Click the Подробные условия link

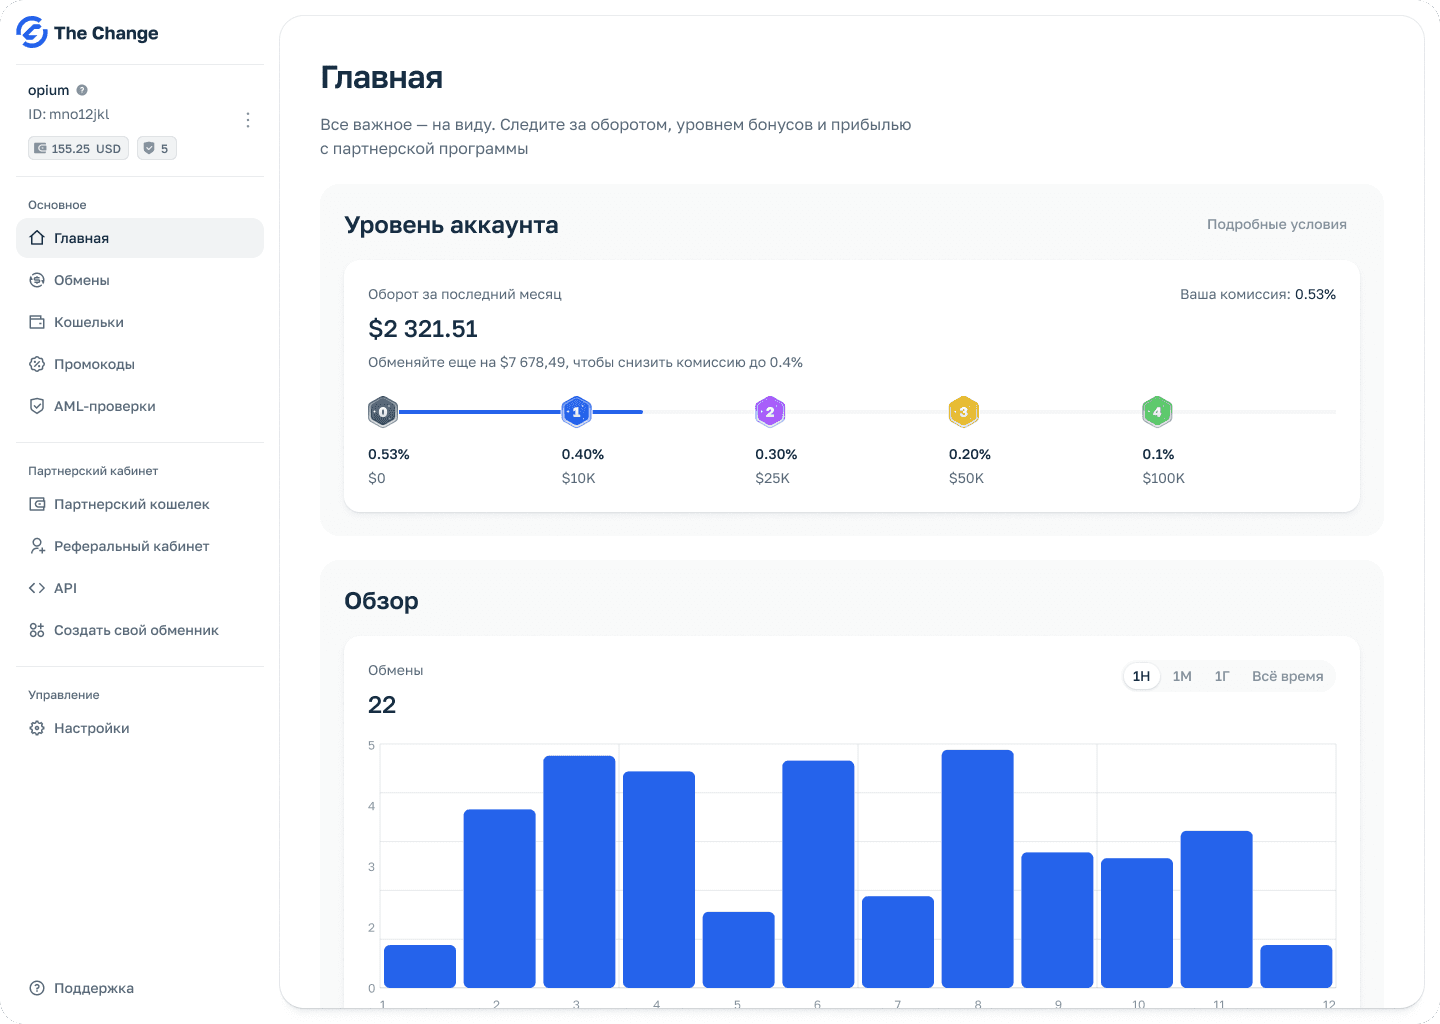tap(1276, 224)
